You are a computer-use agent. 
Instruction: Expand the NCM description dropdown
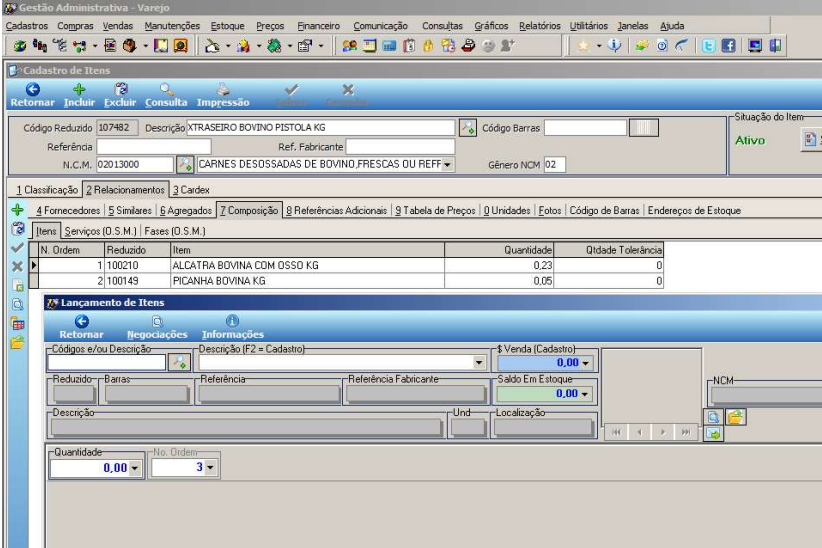(447, 165)
